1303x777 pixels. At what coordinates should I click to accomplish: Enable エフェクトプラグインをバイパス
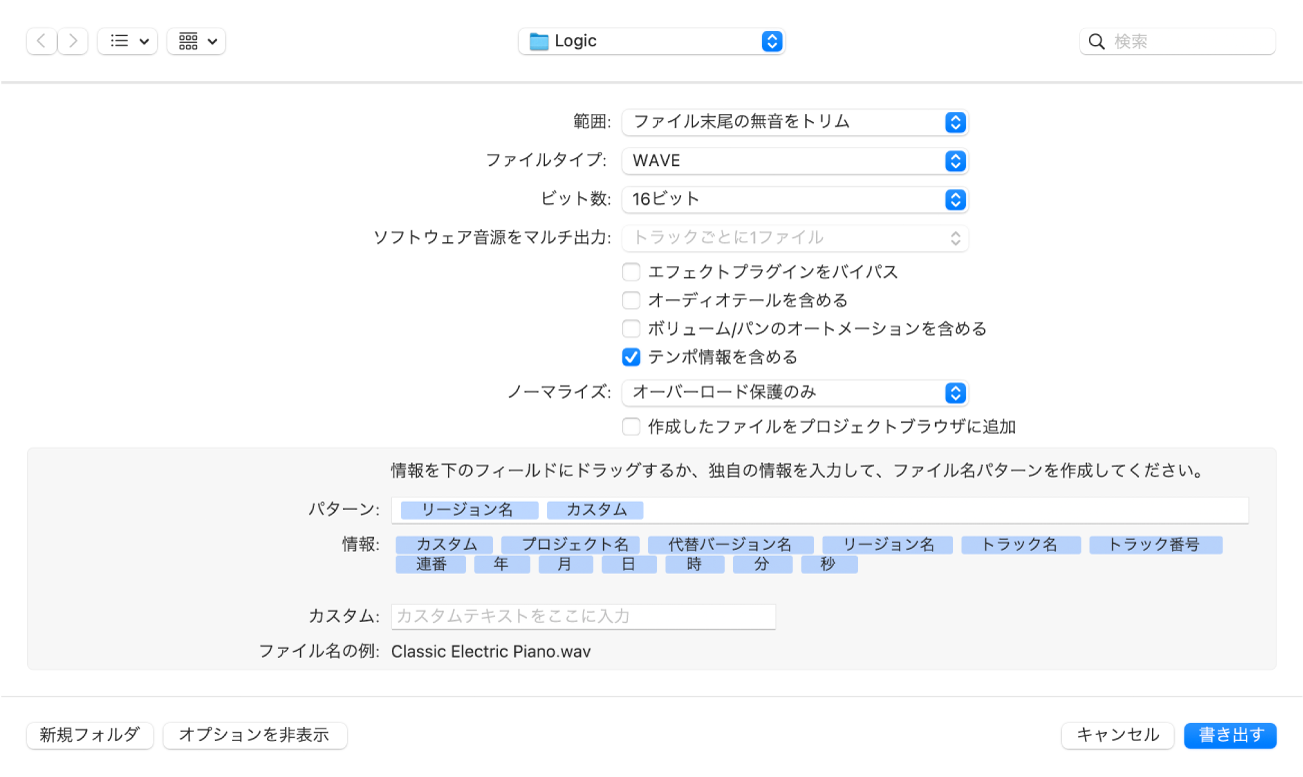pos(631,271)
